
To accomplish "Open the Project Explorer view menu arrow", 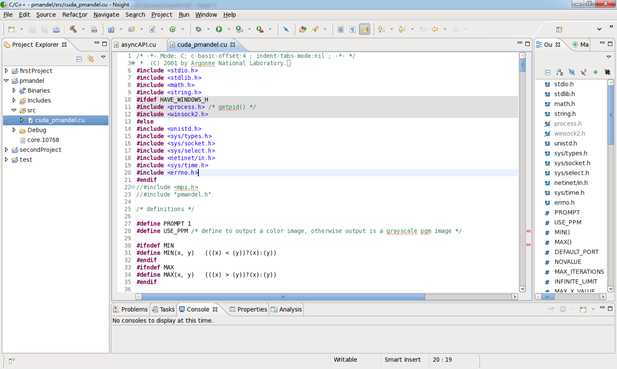I will (x=103, y=58).
